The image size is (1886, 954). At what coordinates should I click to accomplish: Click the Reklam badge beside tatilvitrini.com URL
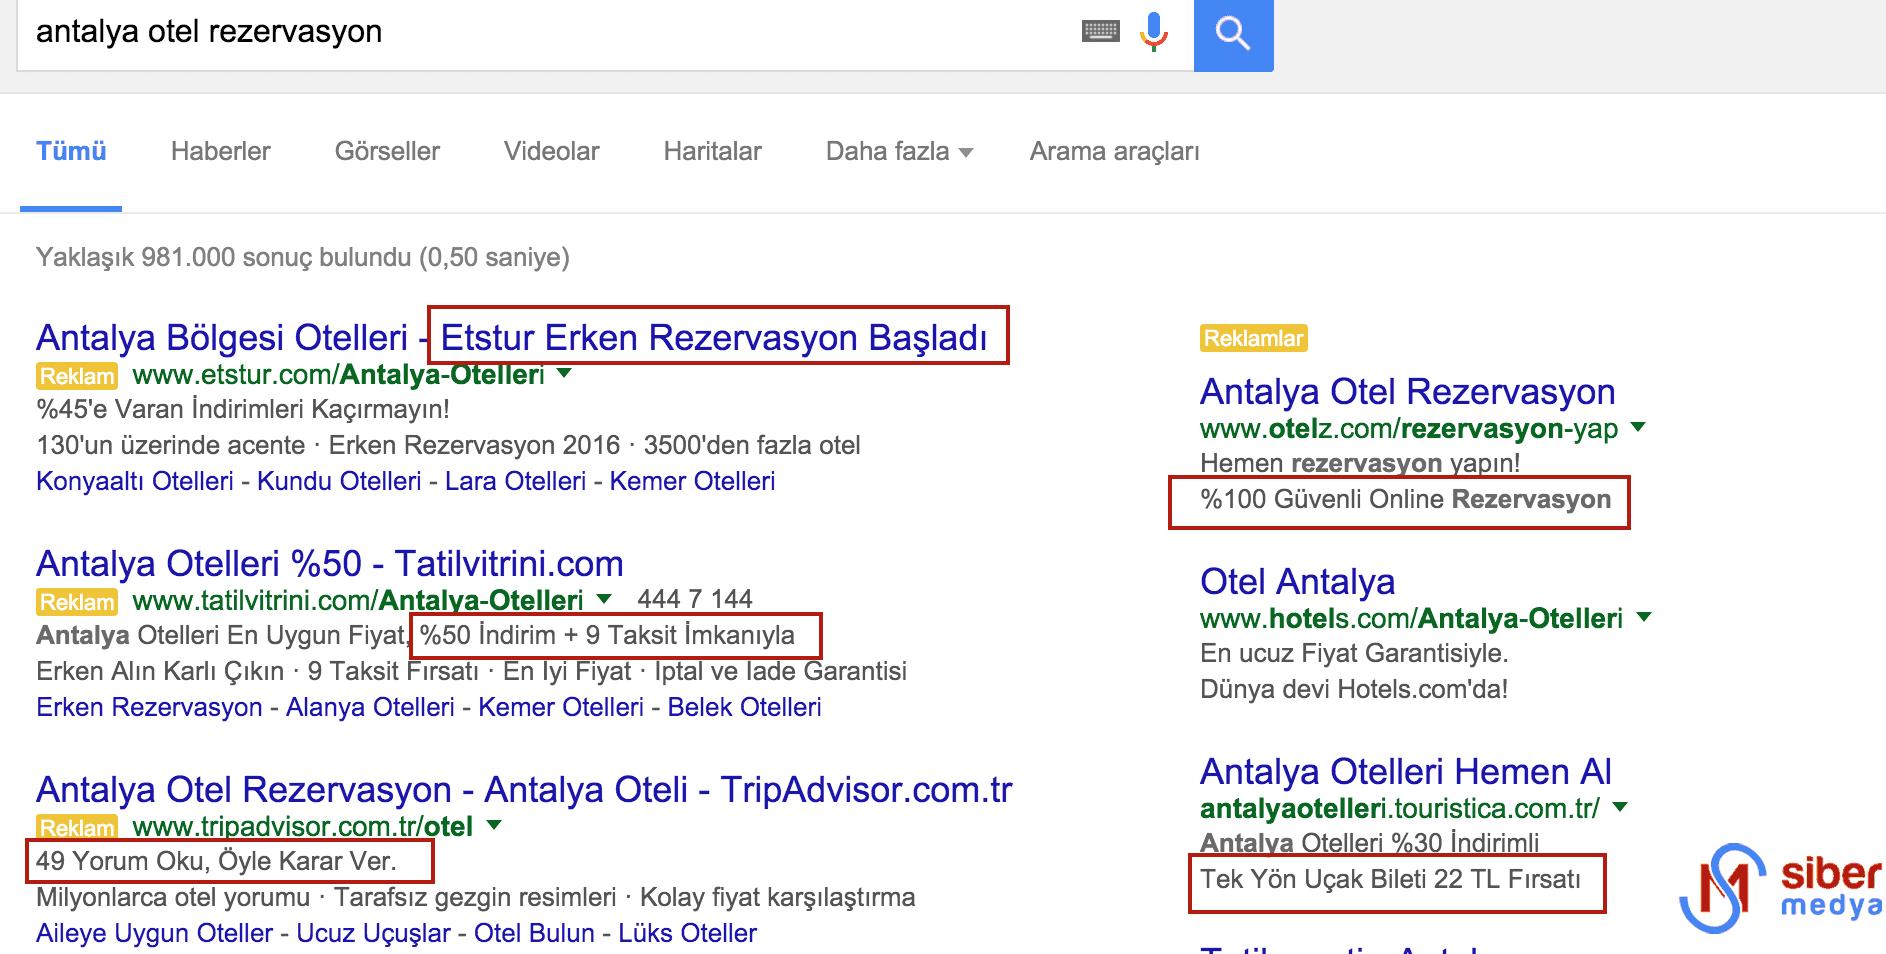pyautogui.click(x=77, y=602)
